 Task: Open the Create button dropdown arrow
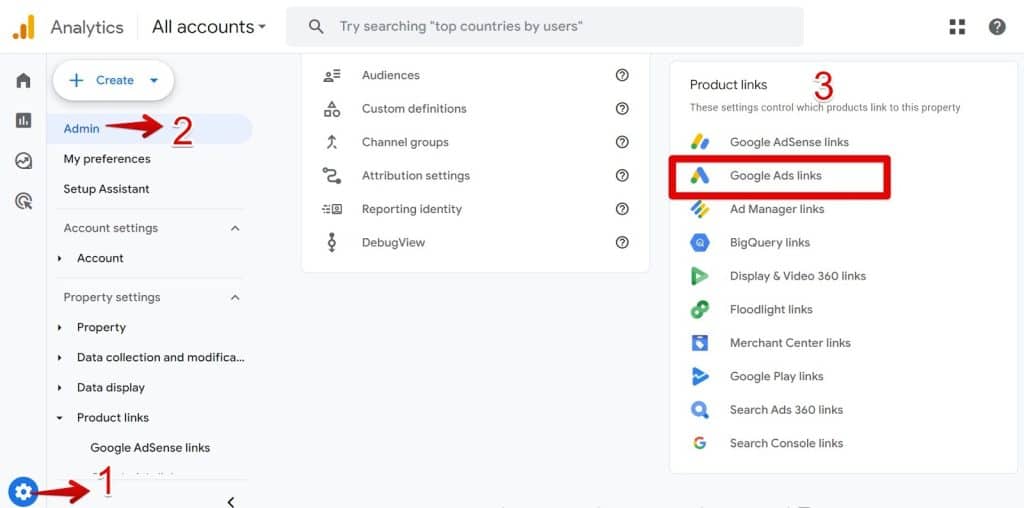point(154,80)
